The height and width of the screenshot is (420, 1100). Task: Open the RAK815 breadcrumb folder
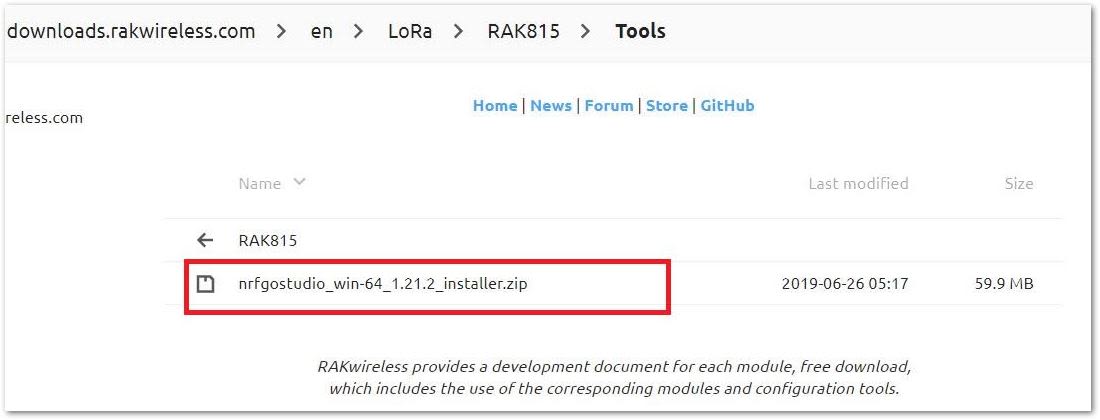[523, 32]
